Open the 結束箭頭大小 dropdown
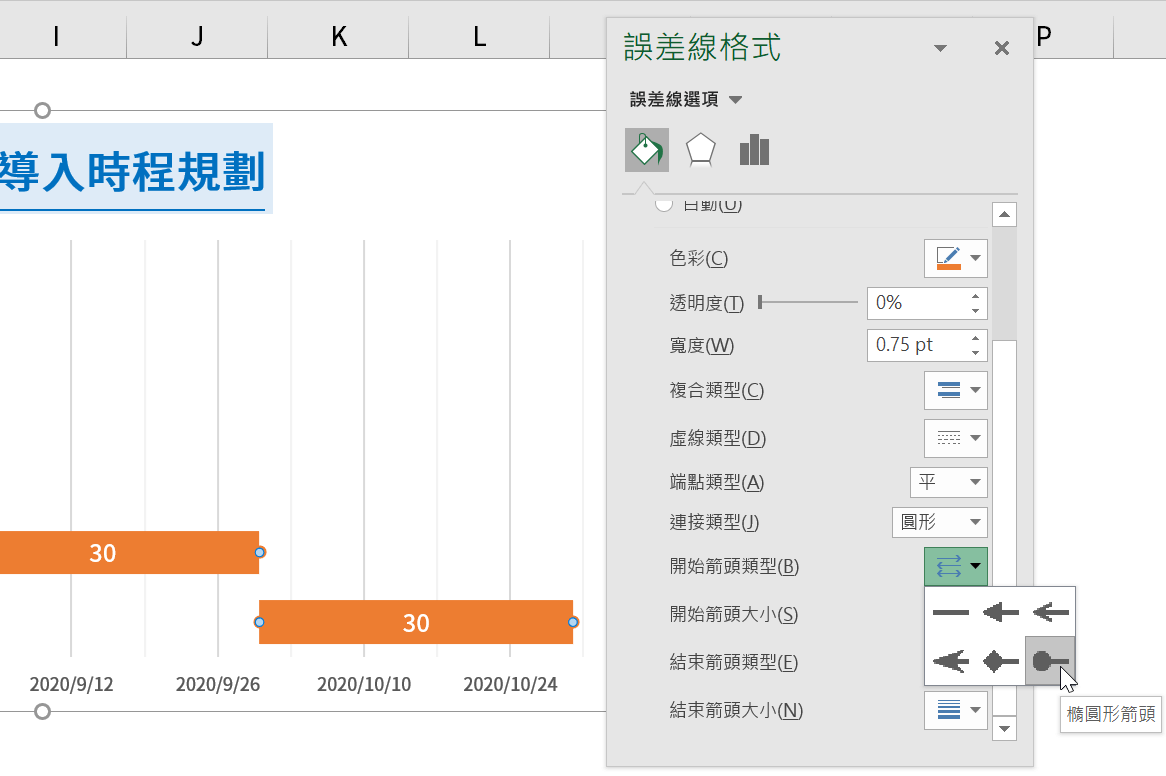 coord(956,710)
